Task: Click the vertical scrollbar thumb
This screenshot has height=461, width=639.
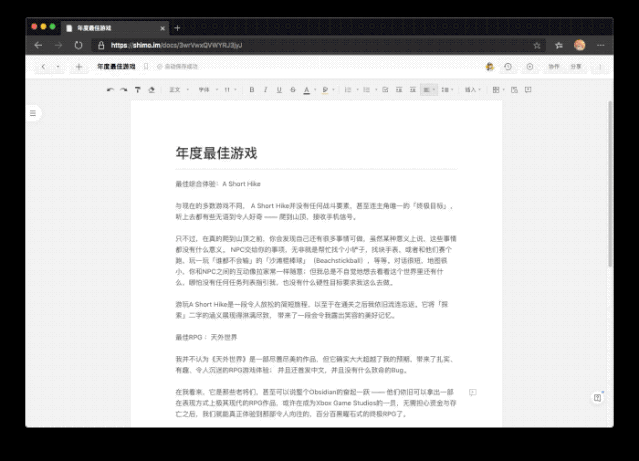Action: [610, 184]
